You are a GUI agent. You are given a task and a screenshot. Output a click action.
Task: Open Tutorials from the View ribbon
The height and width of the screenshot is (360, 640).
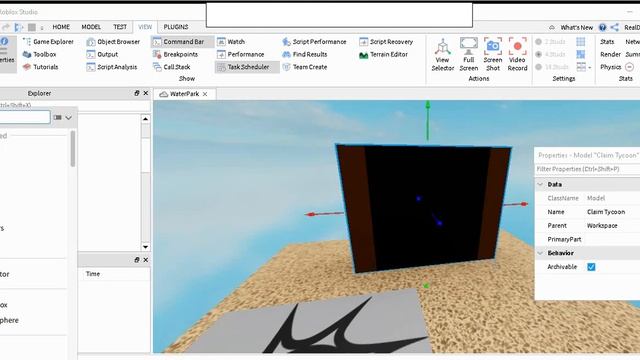pyautogui.click(x=40, y=67)
